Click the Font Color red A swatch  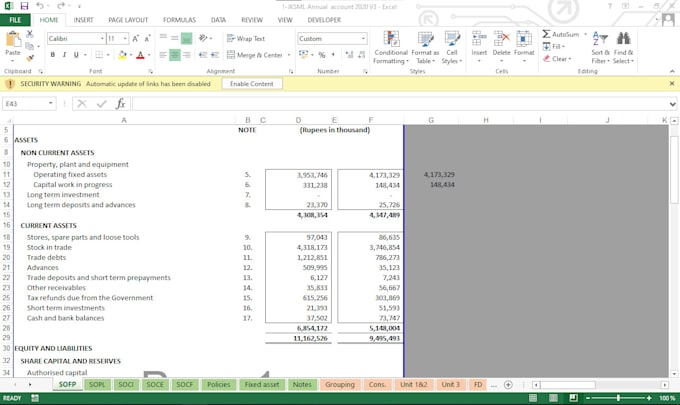click(x=140, y=55)
